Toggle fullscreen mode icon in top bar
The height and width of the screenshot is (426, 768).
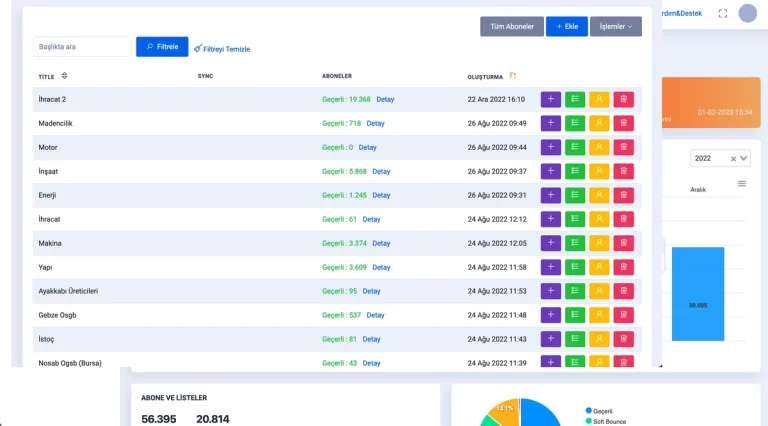[x=723, y=13]
